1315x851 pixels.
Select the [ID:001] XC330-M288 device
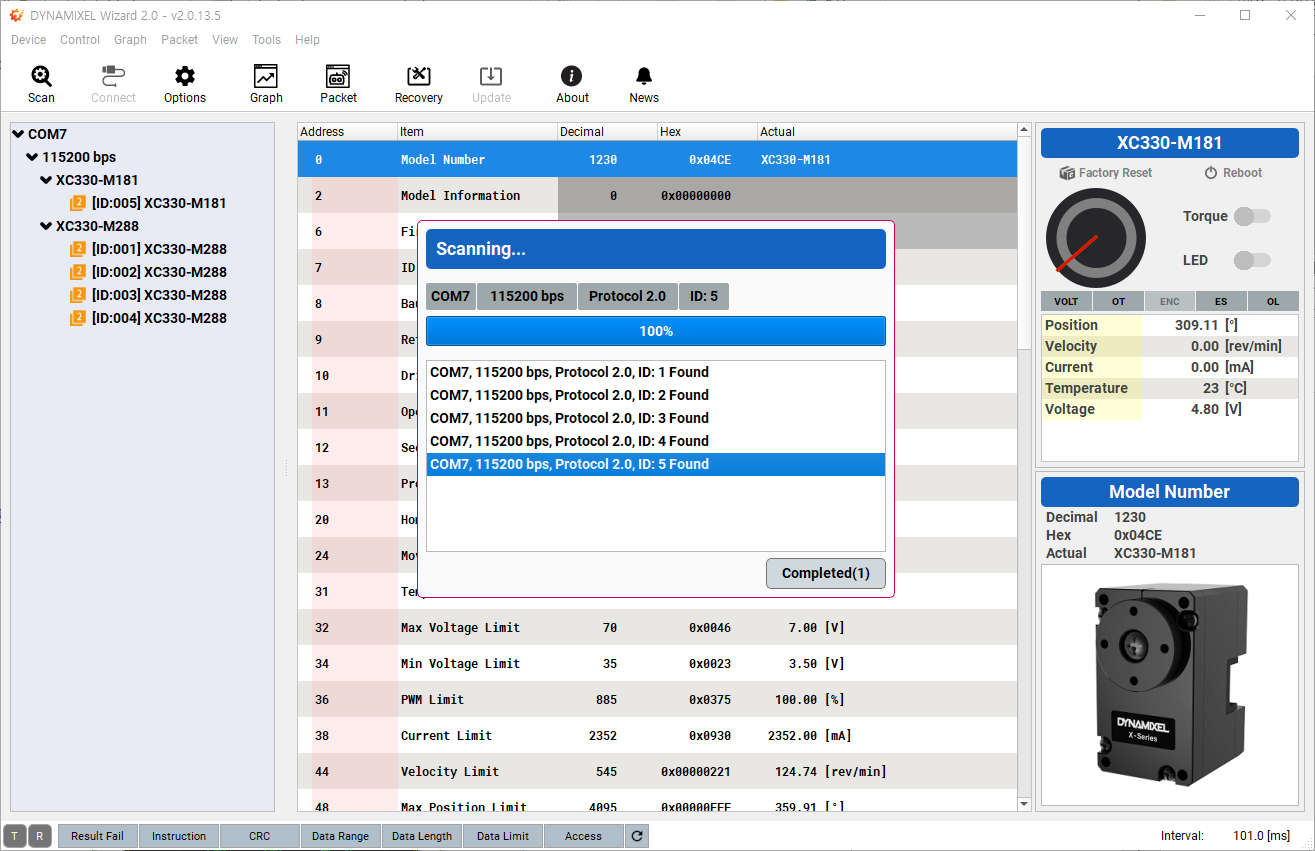(x=148, y=249)
